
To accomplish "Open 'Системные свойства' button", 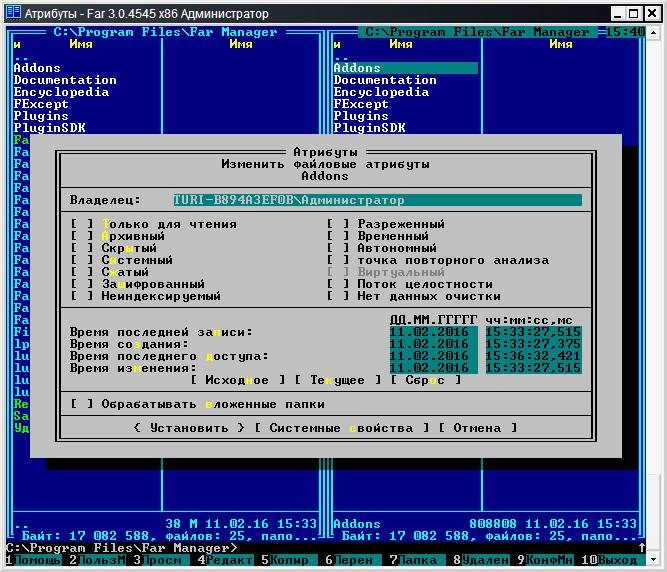I will pos(341,428).
